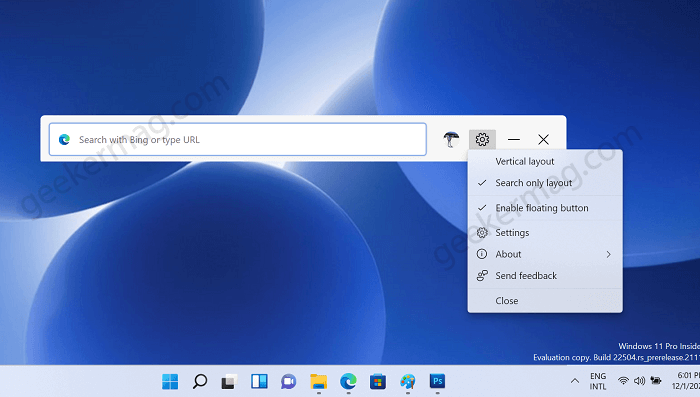This screenshot has height=397, width=700.
Task: Launch Teams Chat from taskbar
Action: tap(288, 381)
